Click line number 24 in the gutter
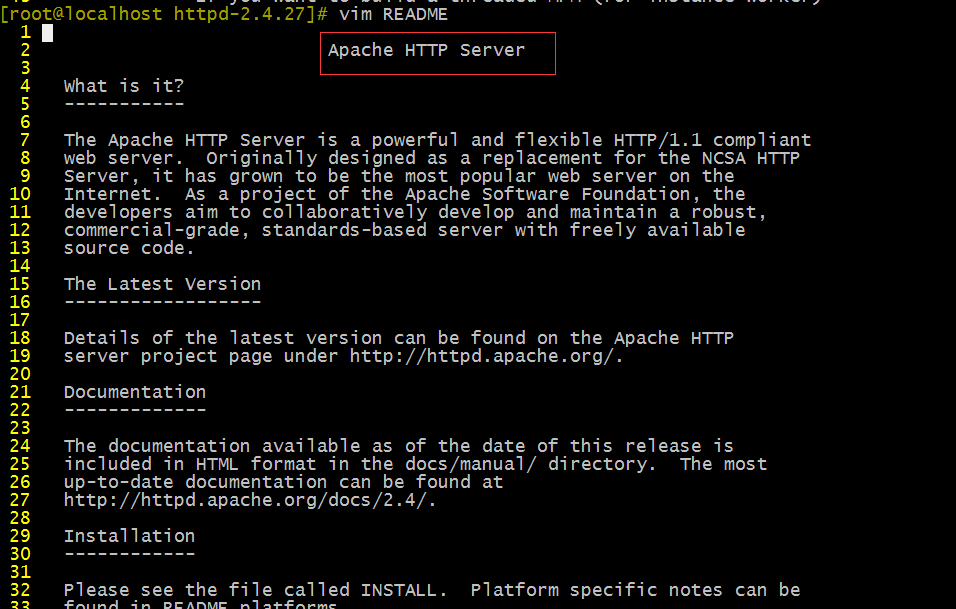Image resolution: width=956 pixels, height=609 pixels. tap(20, 446)
